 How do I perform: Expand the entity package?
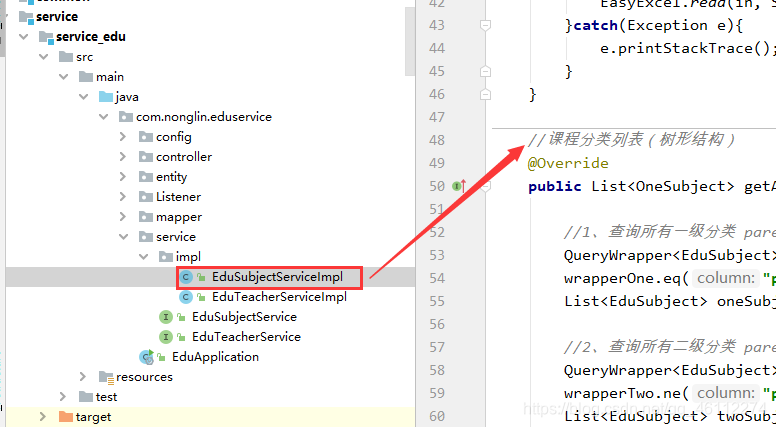coord(123,177)
